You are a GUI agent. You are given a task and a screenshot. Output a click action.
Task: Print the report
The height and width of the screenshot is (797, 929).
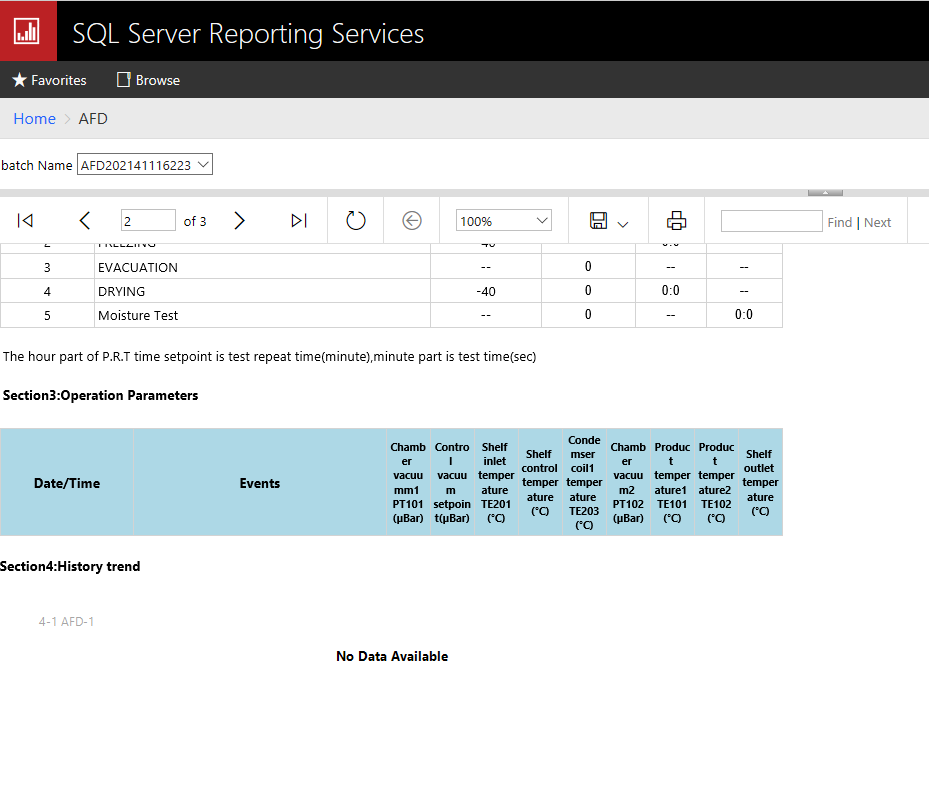coord(676,220)
